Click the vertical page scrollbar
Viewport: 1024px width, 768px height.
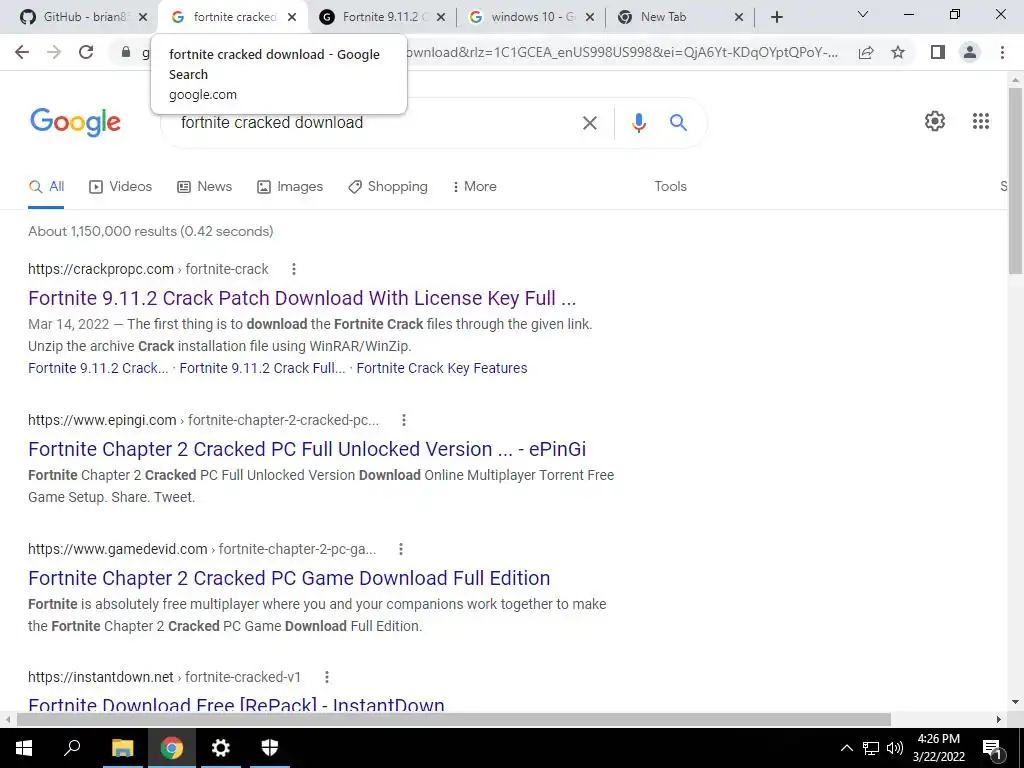point(1015,180)
